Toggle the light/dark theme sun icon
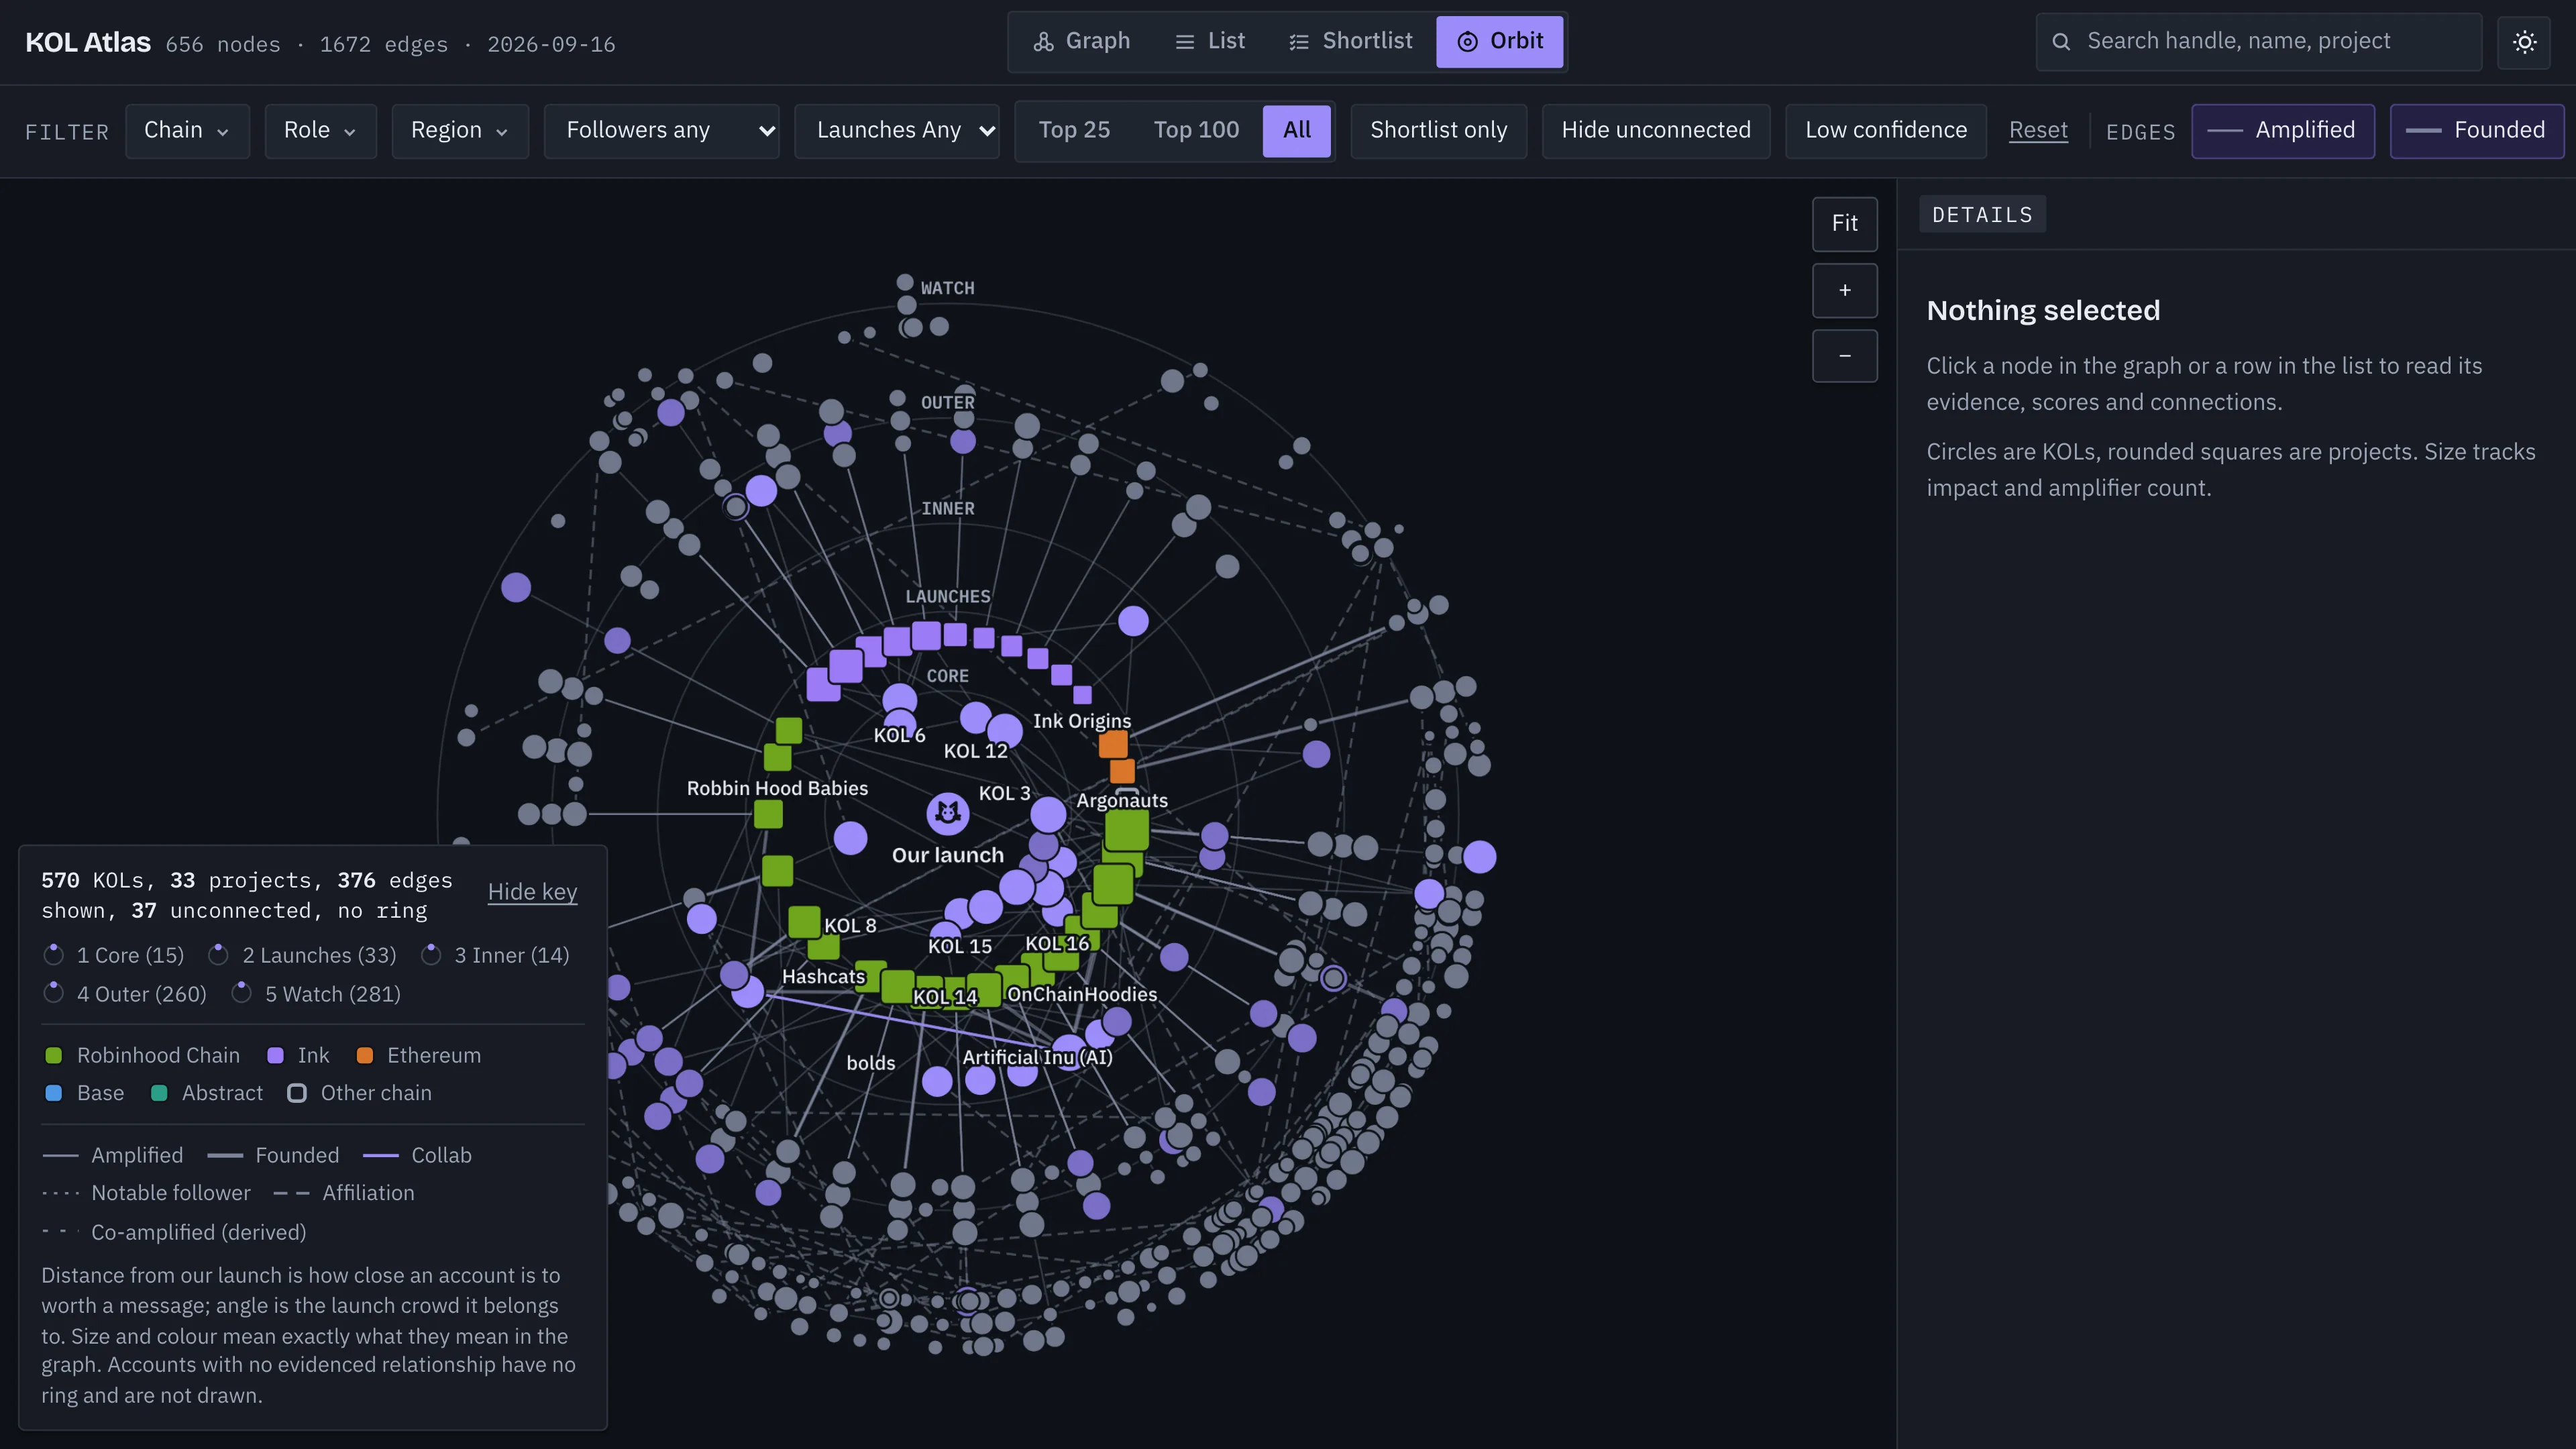Image resolution: width=2576 pixels, height=1449 pixels. point(2524,42)
